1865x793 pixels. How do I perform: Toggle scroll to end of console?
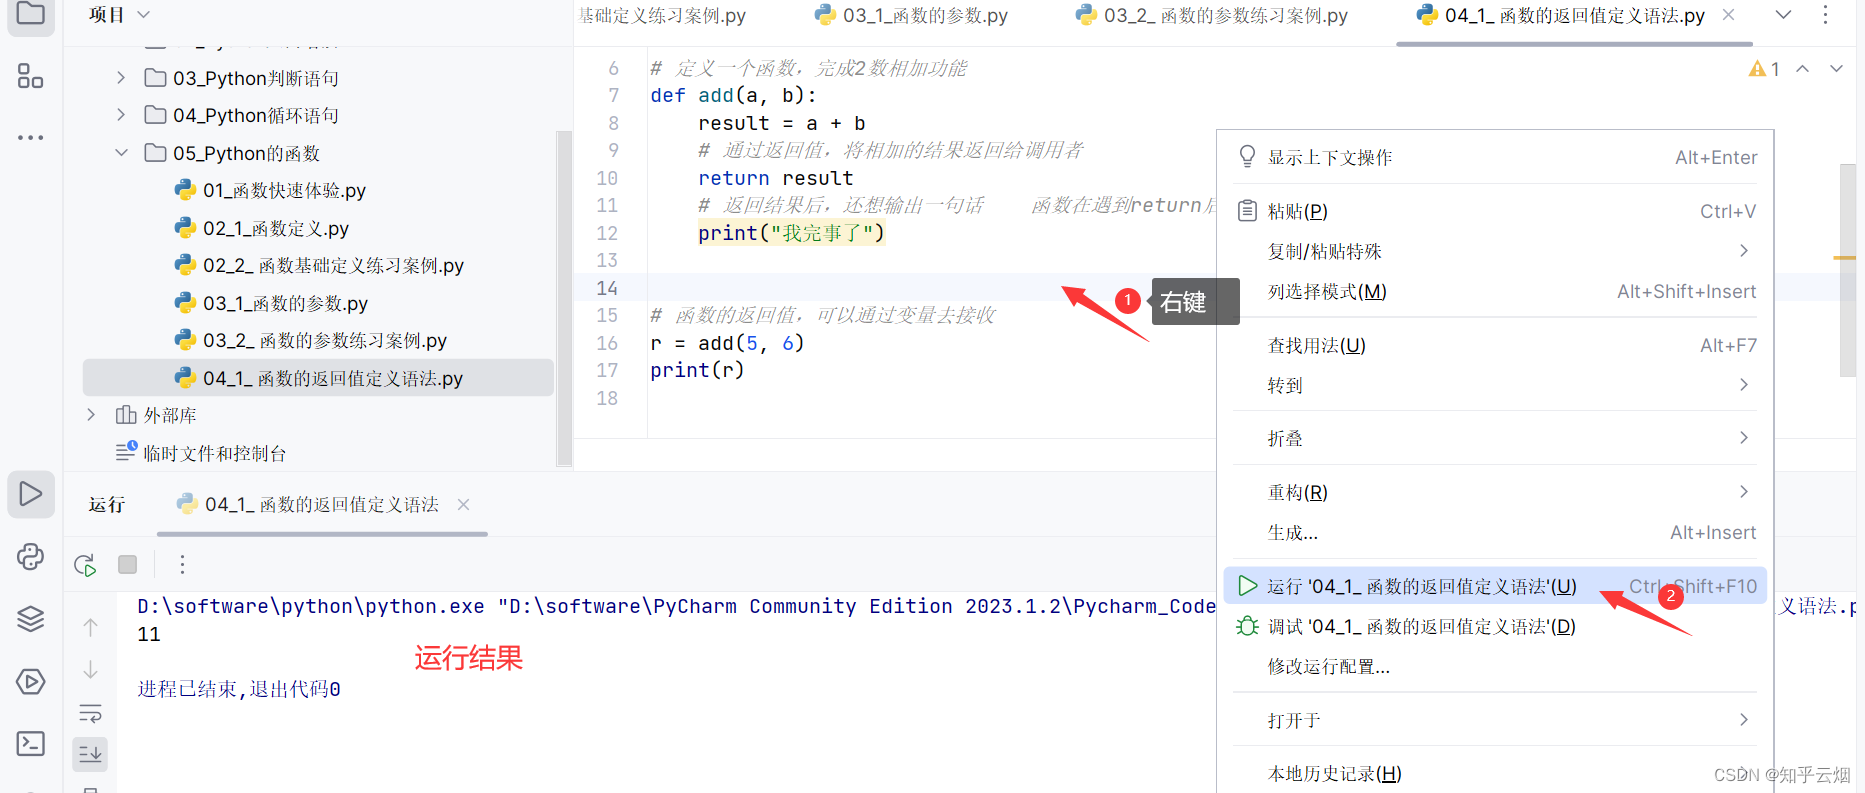pyautogui.click(x=90, y=754)
